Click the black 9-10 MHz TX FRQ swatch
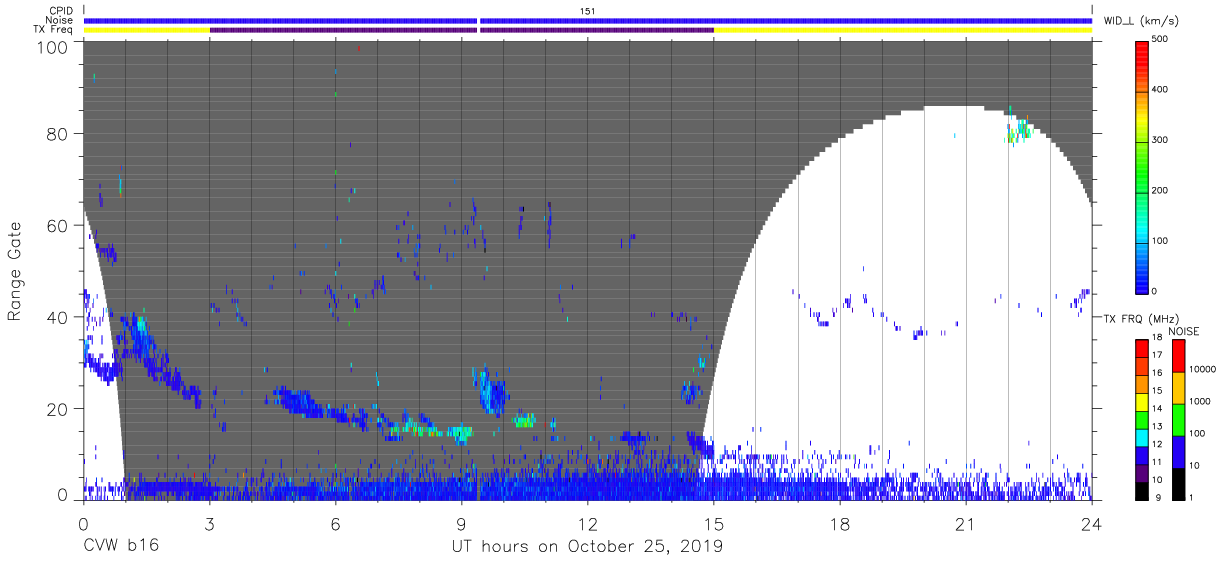The height and width of the screenshot is (567, 1228). (1141, 489)
